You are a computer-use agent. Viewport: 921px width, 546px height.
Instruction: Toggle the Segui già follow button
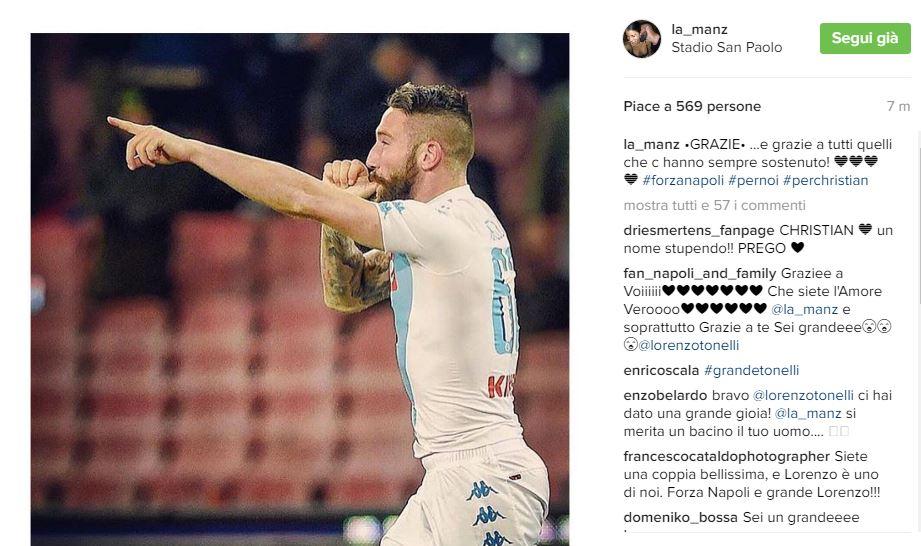[865, 38]
